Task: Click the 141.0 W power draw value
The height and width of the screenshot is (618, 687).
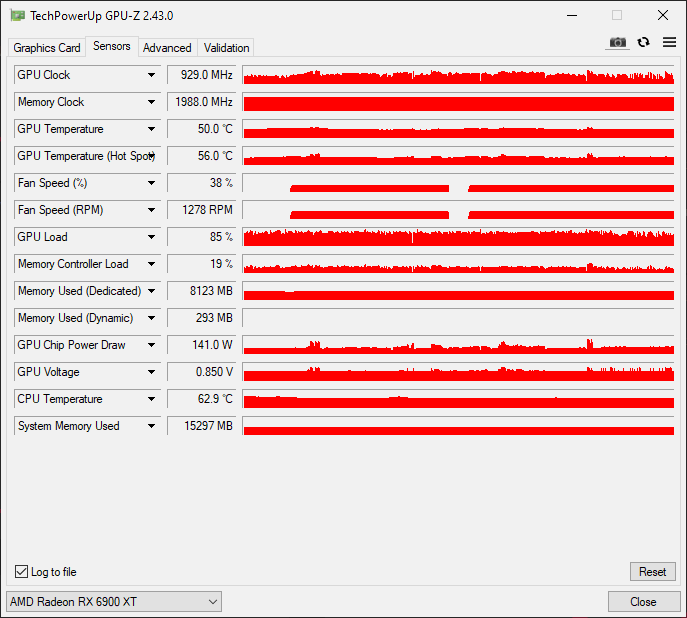Action: coord(202,345)
